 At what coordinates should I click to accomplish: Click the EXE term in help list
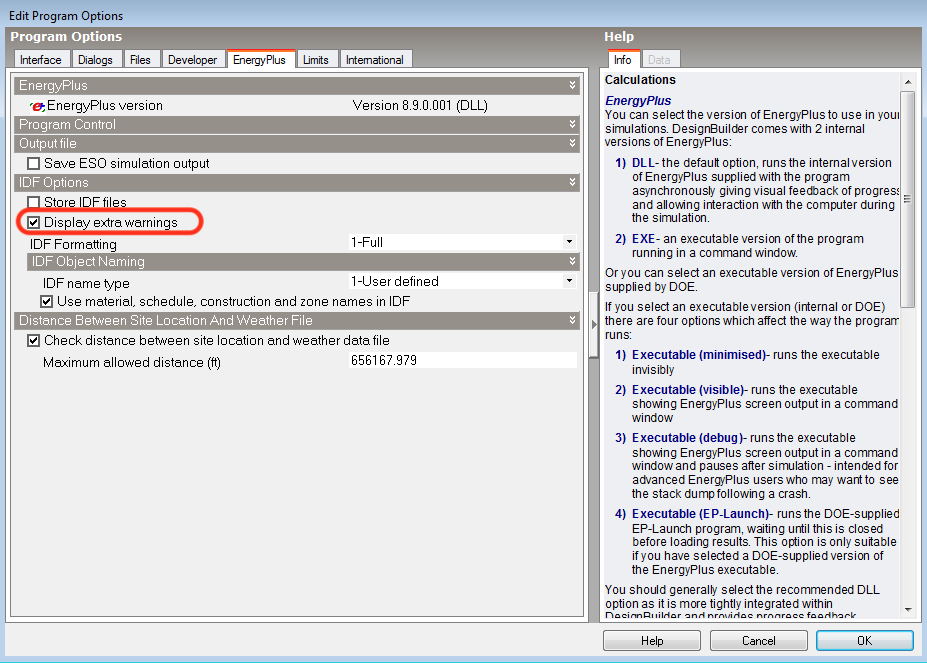[x=643, y=239]
